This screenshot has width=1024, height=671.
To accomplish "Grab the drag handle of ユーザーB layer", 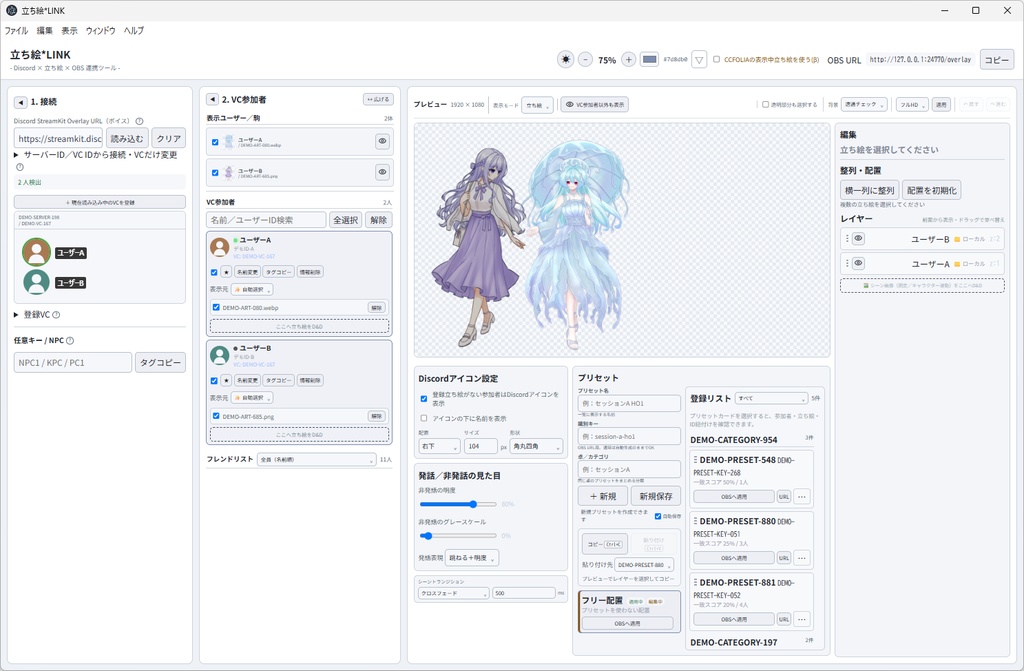I will click(x=847, y=239).
